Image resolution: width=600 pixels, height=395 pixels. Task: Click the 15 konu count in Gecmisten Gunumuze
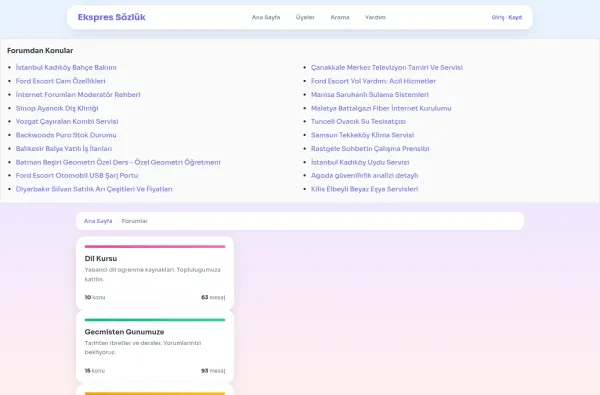[95, 371]
